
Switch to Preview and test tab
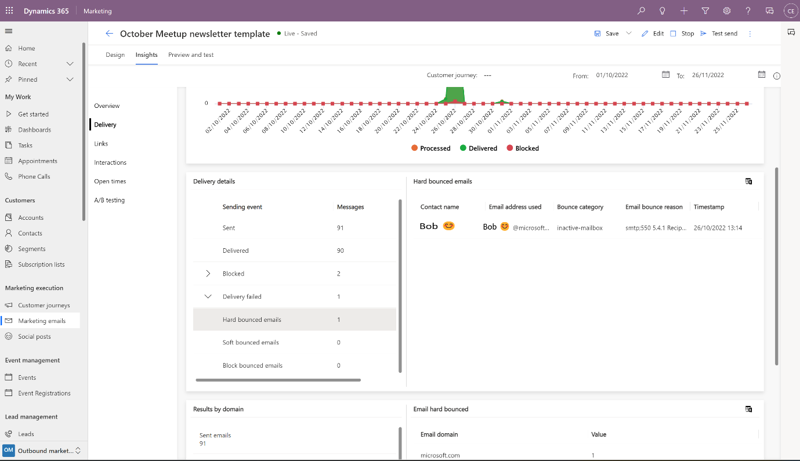coord(190,55)
